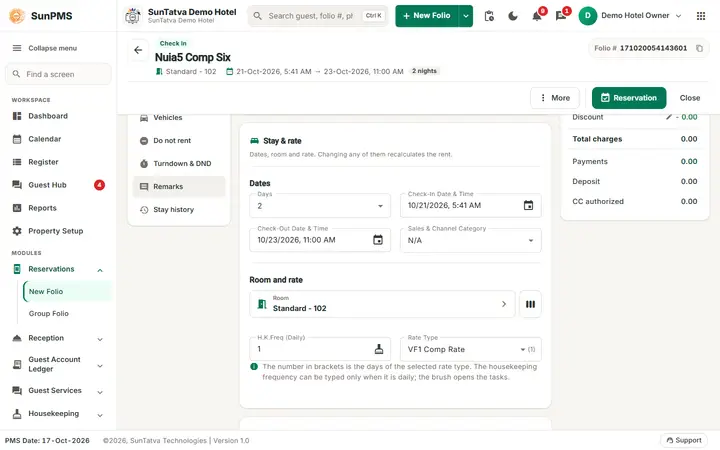Click the back arrow beside Check in
Viewport: 720px width, 450px height.
(x=138, y=50)
